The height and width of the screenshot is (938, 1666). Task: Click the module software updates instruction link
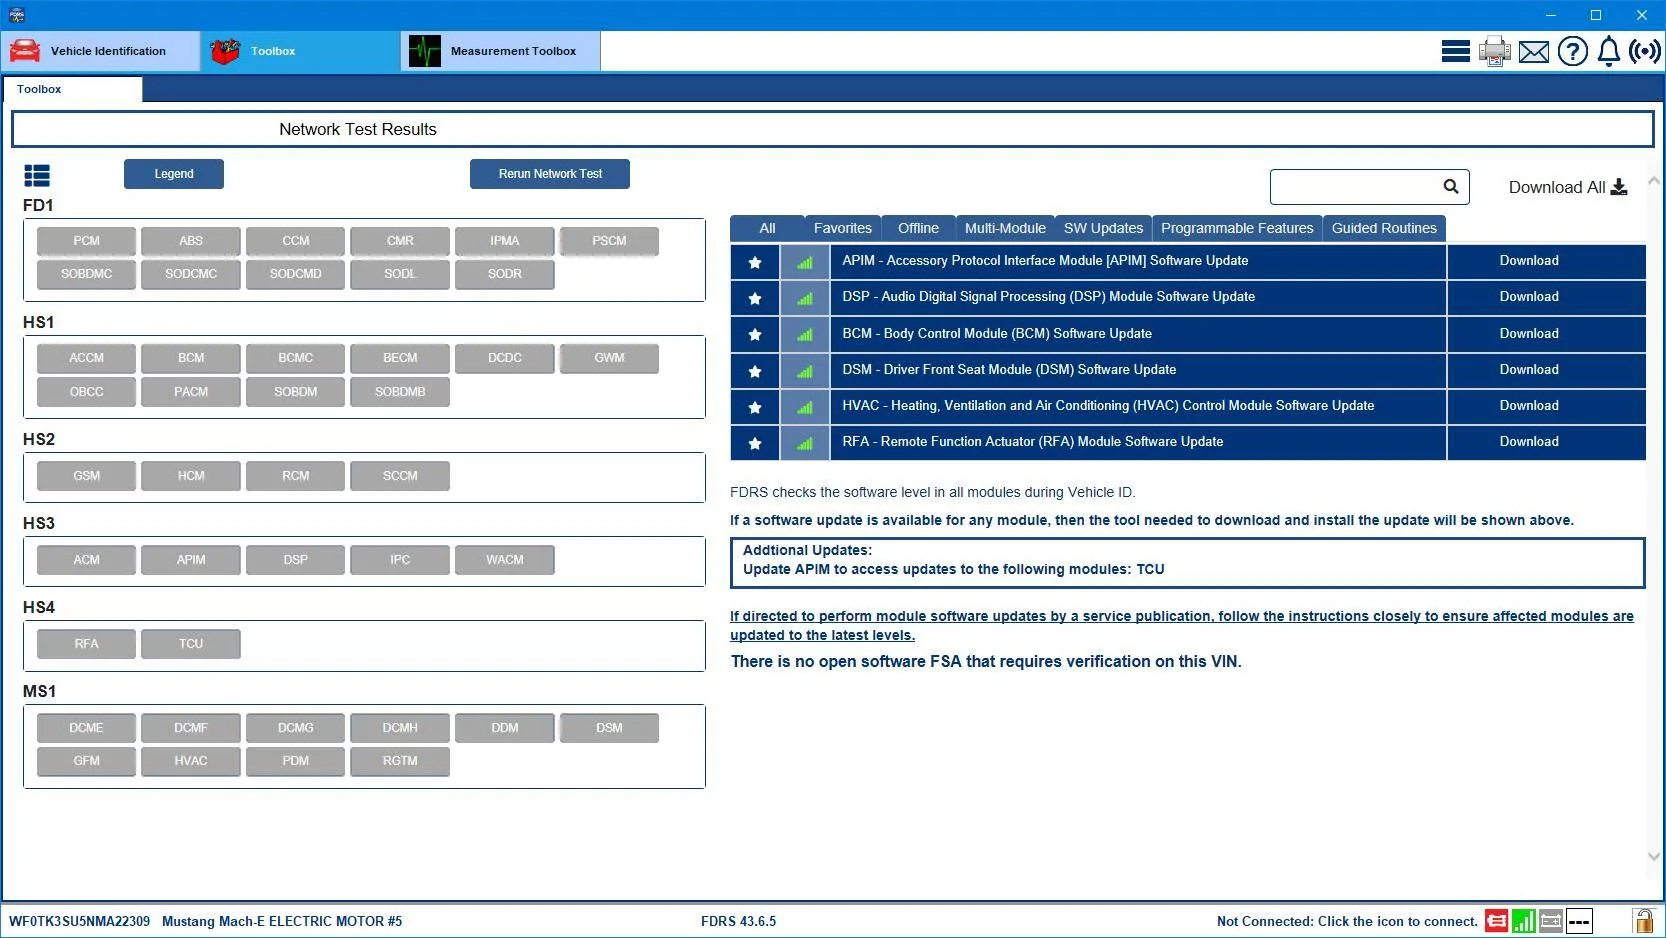[x=1182, y=625]
